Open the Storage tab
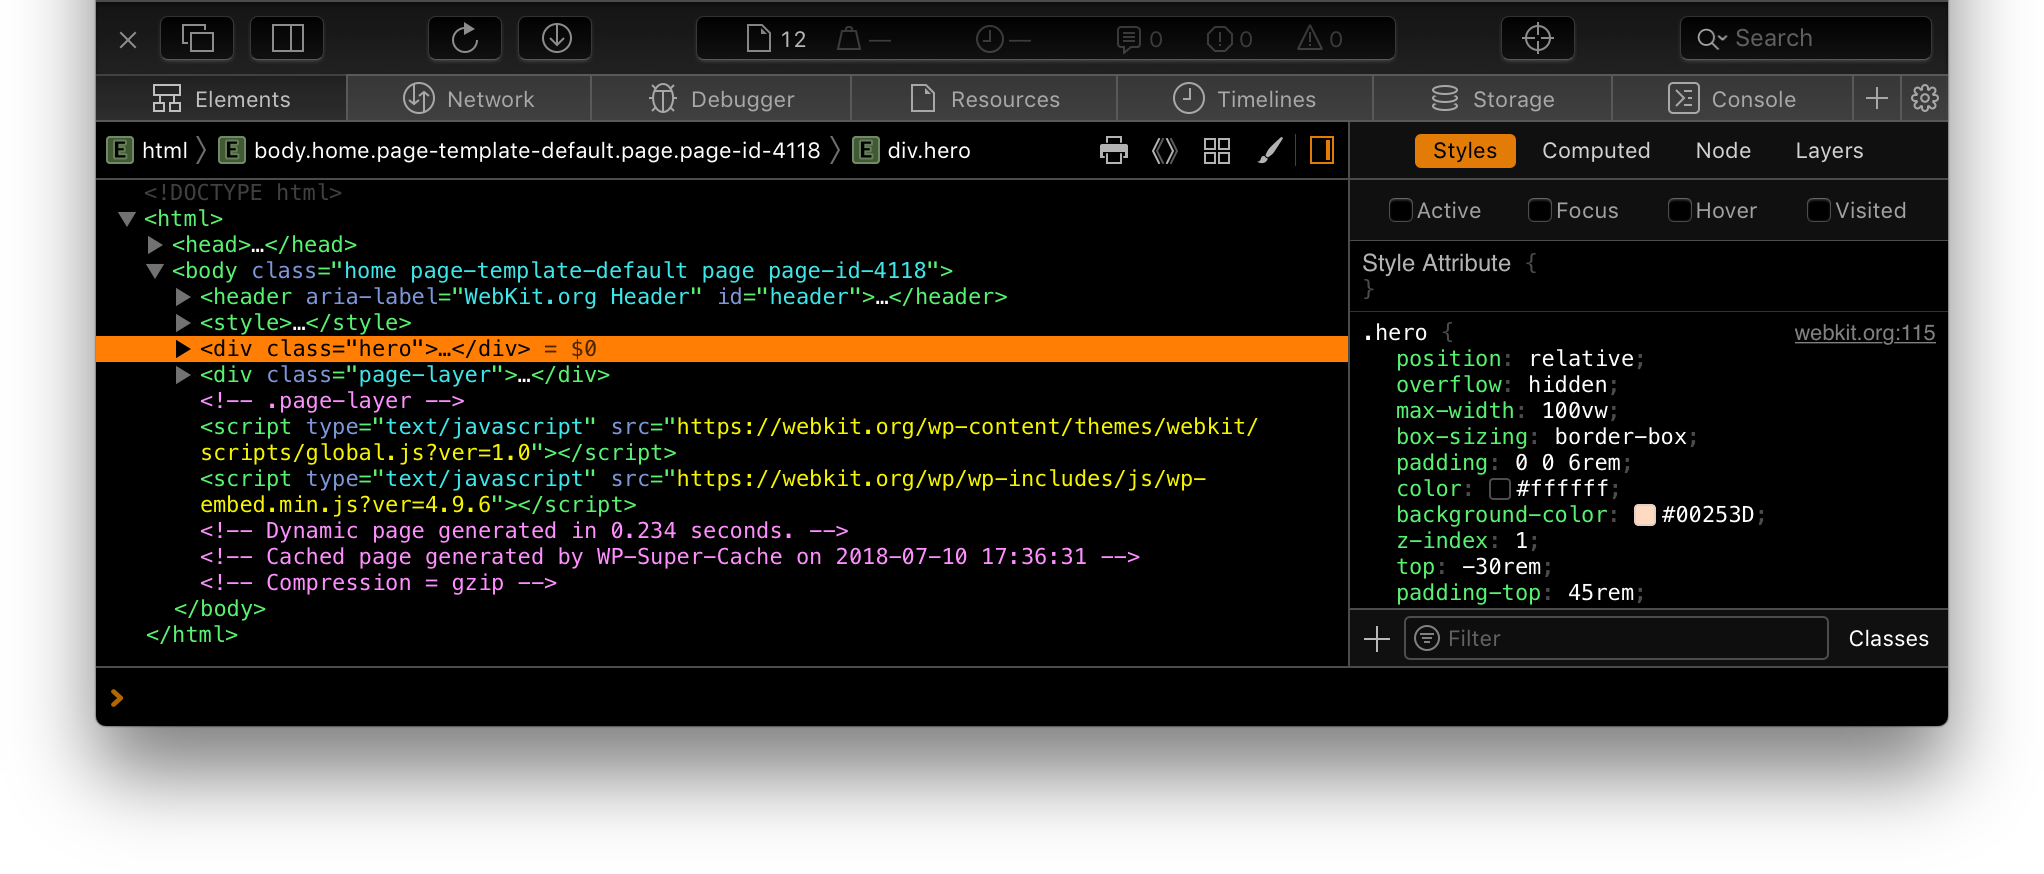 [x=1492, y=99]
